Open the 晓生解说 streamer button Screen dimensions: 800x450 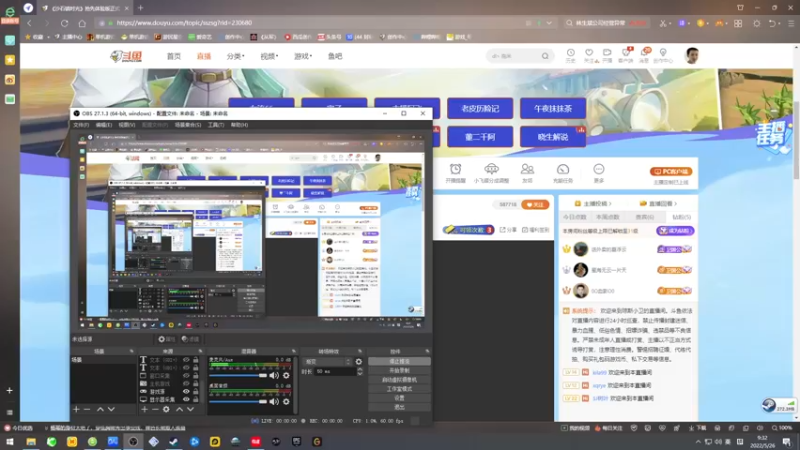553,137
